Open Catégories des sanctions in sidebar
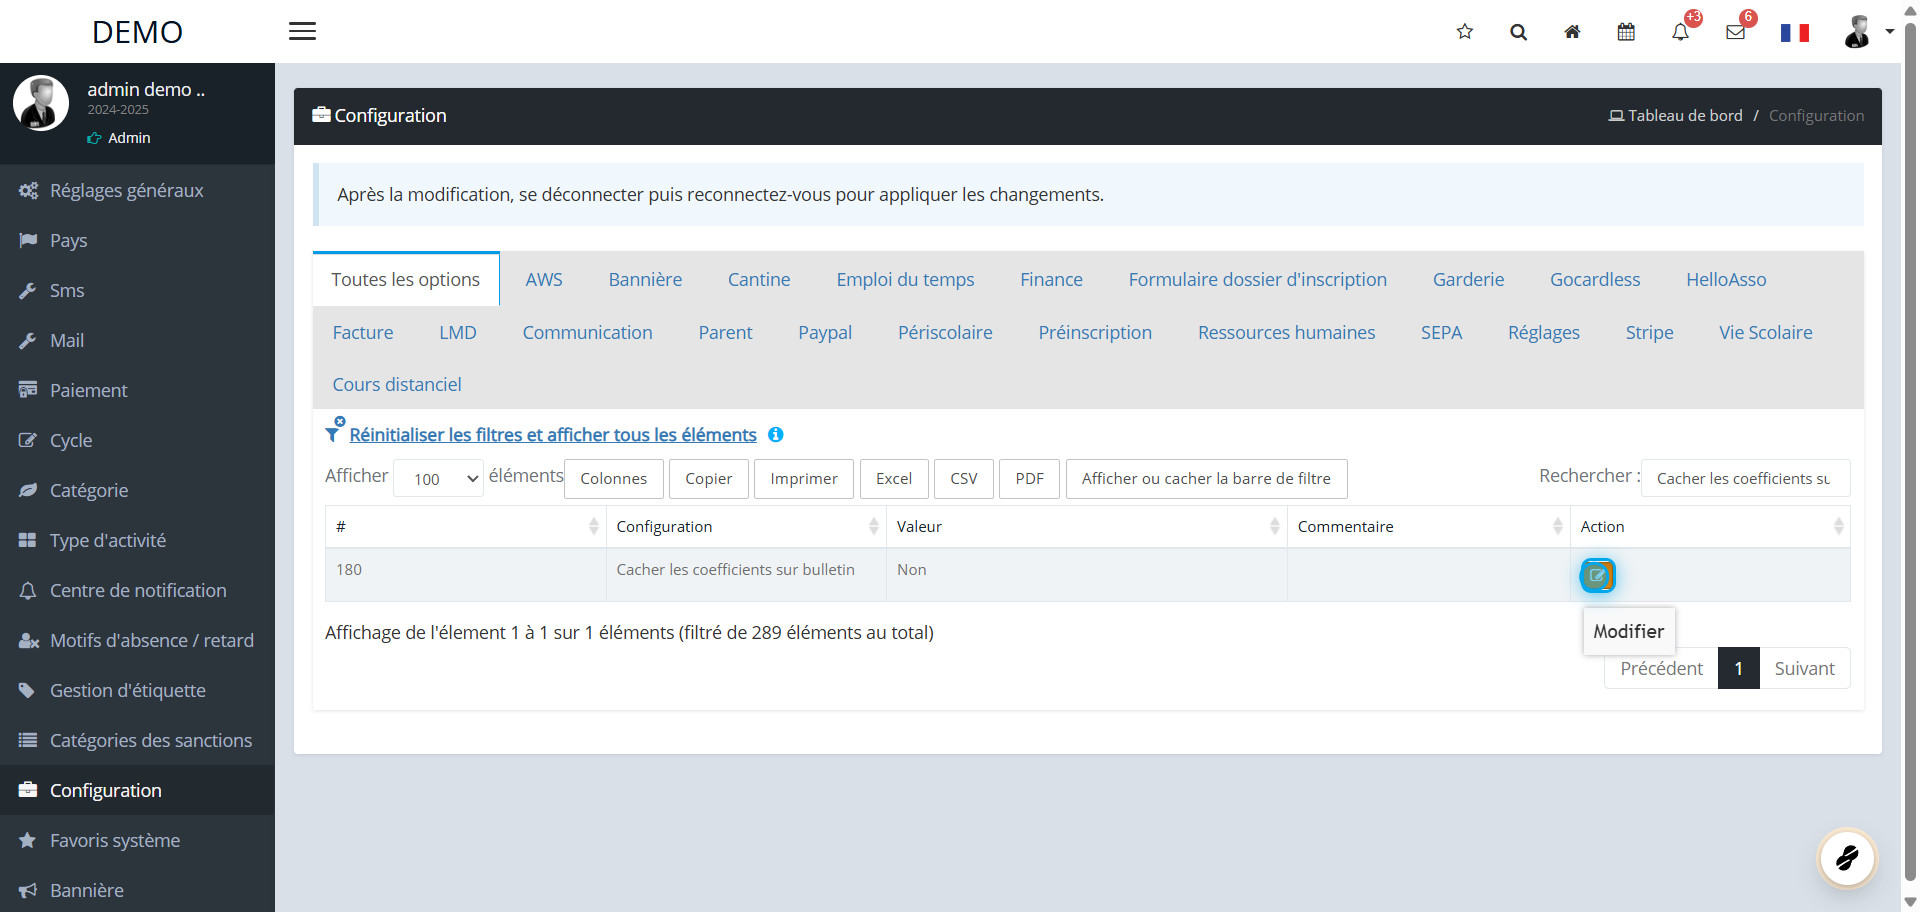Screen dimensions: 1920x912 (137, 740)
